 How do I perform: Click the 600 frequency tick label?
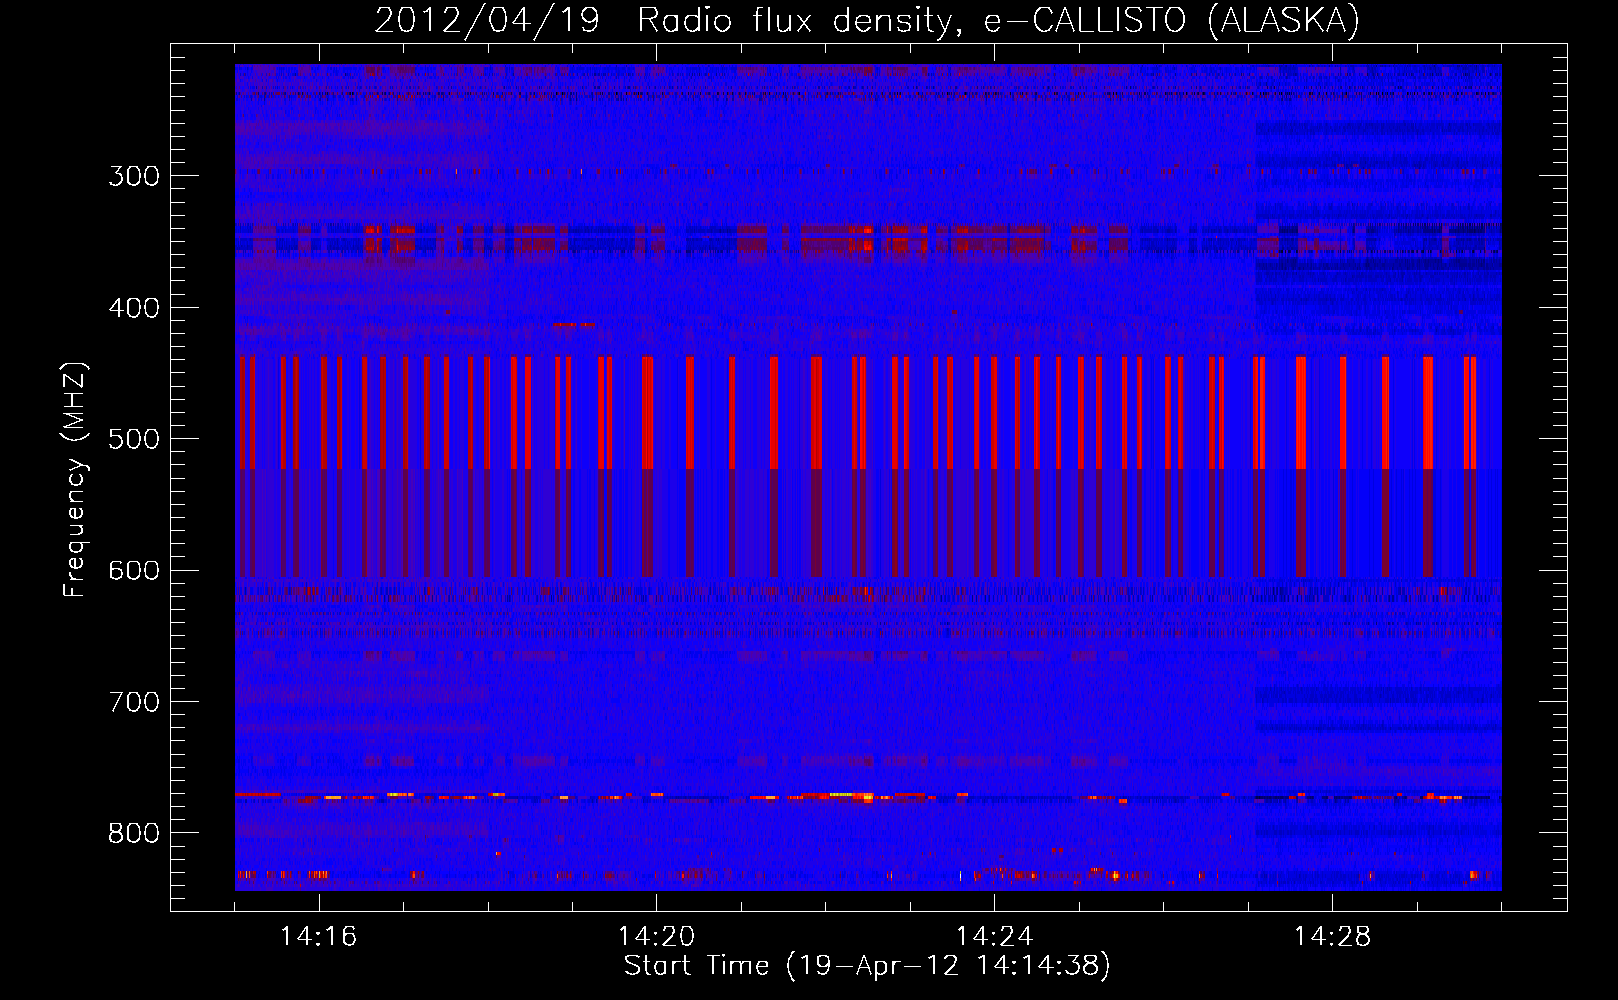pos(134,571)
